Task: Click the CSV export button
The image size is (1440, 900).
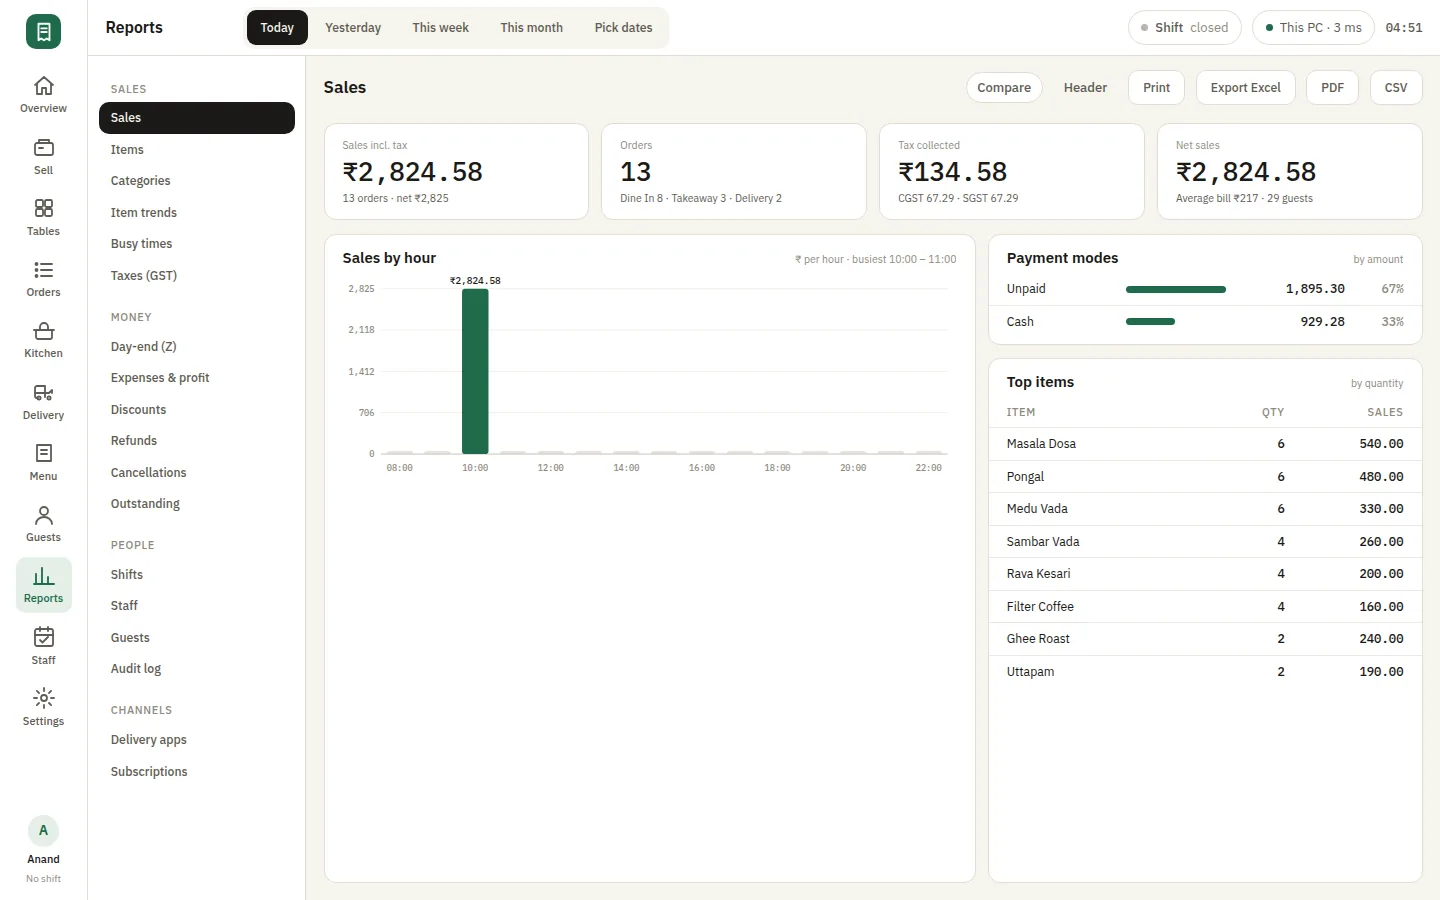Action: 1396,88
